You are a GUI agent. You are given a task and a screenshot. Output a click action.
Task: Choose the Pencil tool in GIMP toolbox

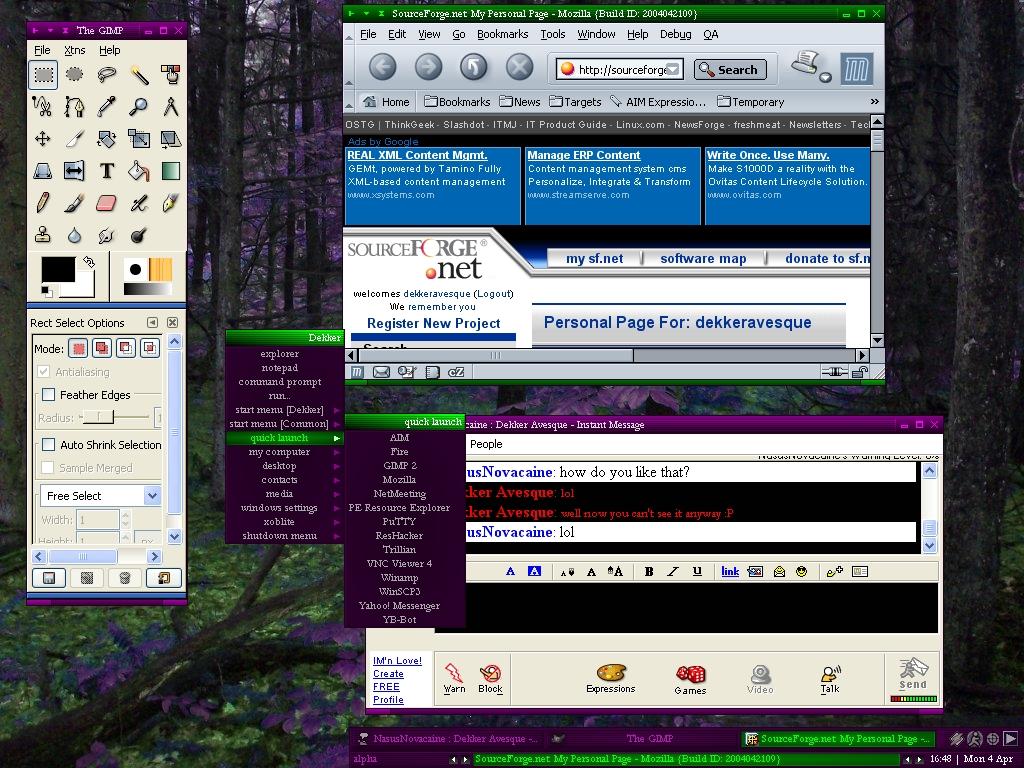coord(42,203)
